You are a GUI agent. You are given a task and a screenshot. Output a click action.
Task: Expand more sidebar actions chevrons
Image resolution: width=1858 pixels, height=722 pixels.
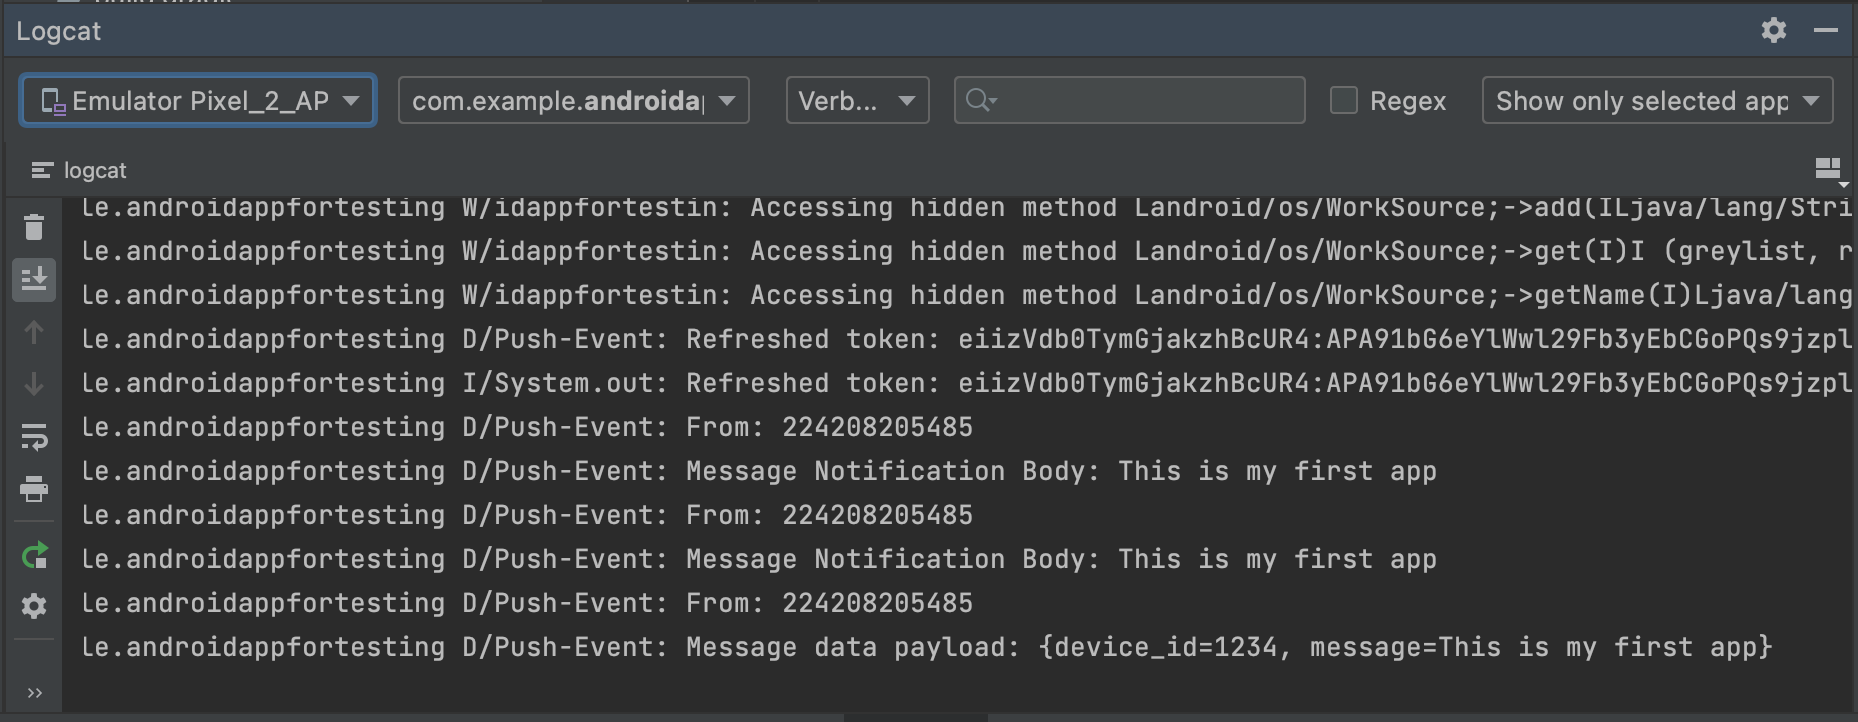(34, 693)
